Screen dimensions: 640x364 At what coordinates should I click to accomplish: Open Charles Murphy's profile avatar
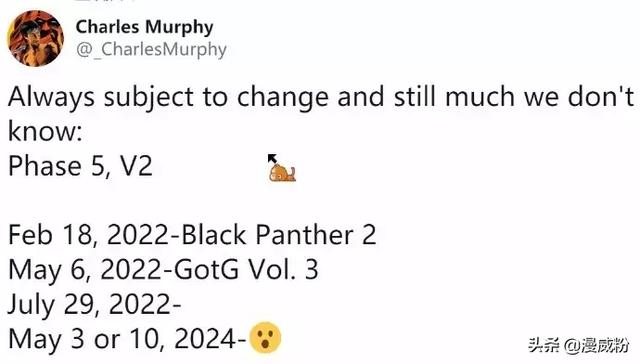pyautogui.click(x=36, y=38)
